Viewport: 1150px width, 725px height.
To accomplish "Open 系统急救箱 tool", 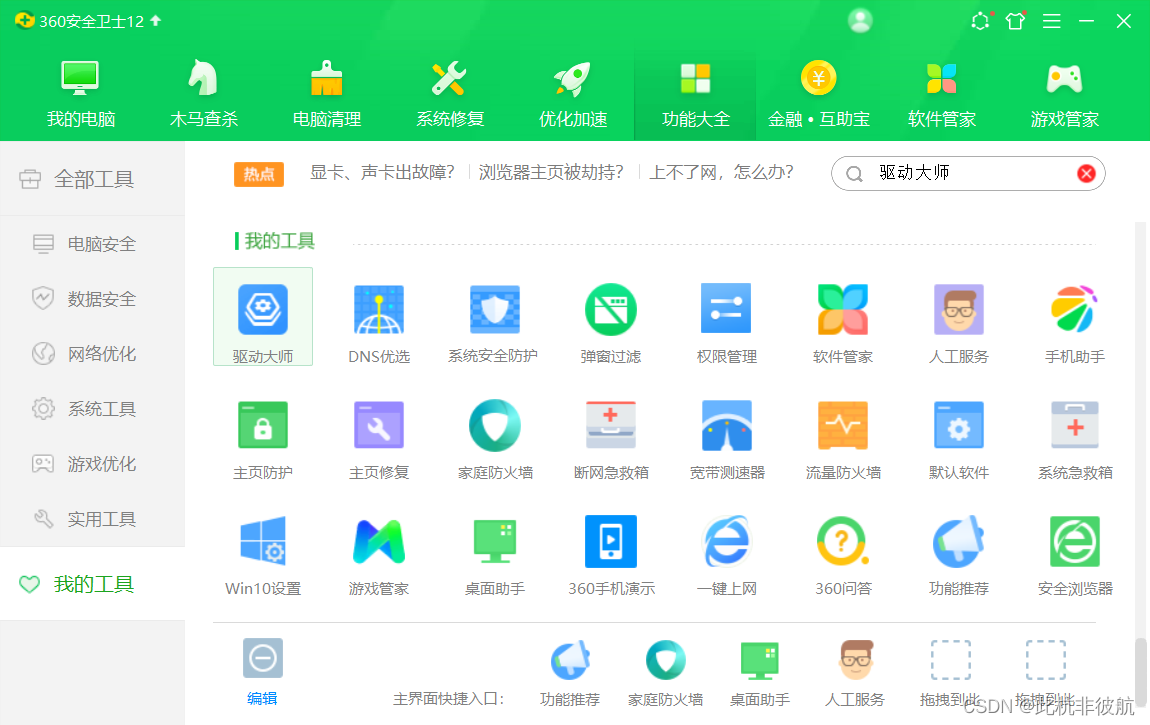I will 1074,440.
